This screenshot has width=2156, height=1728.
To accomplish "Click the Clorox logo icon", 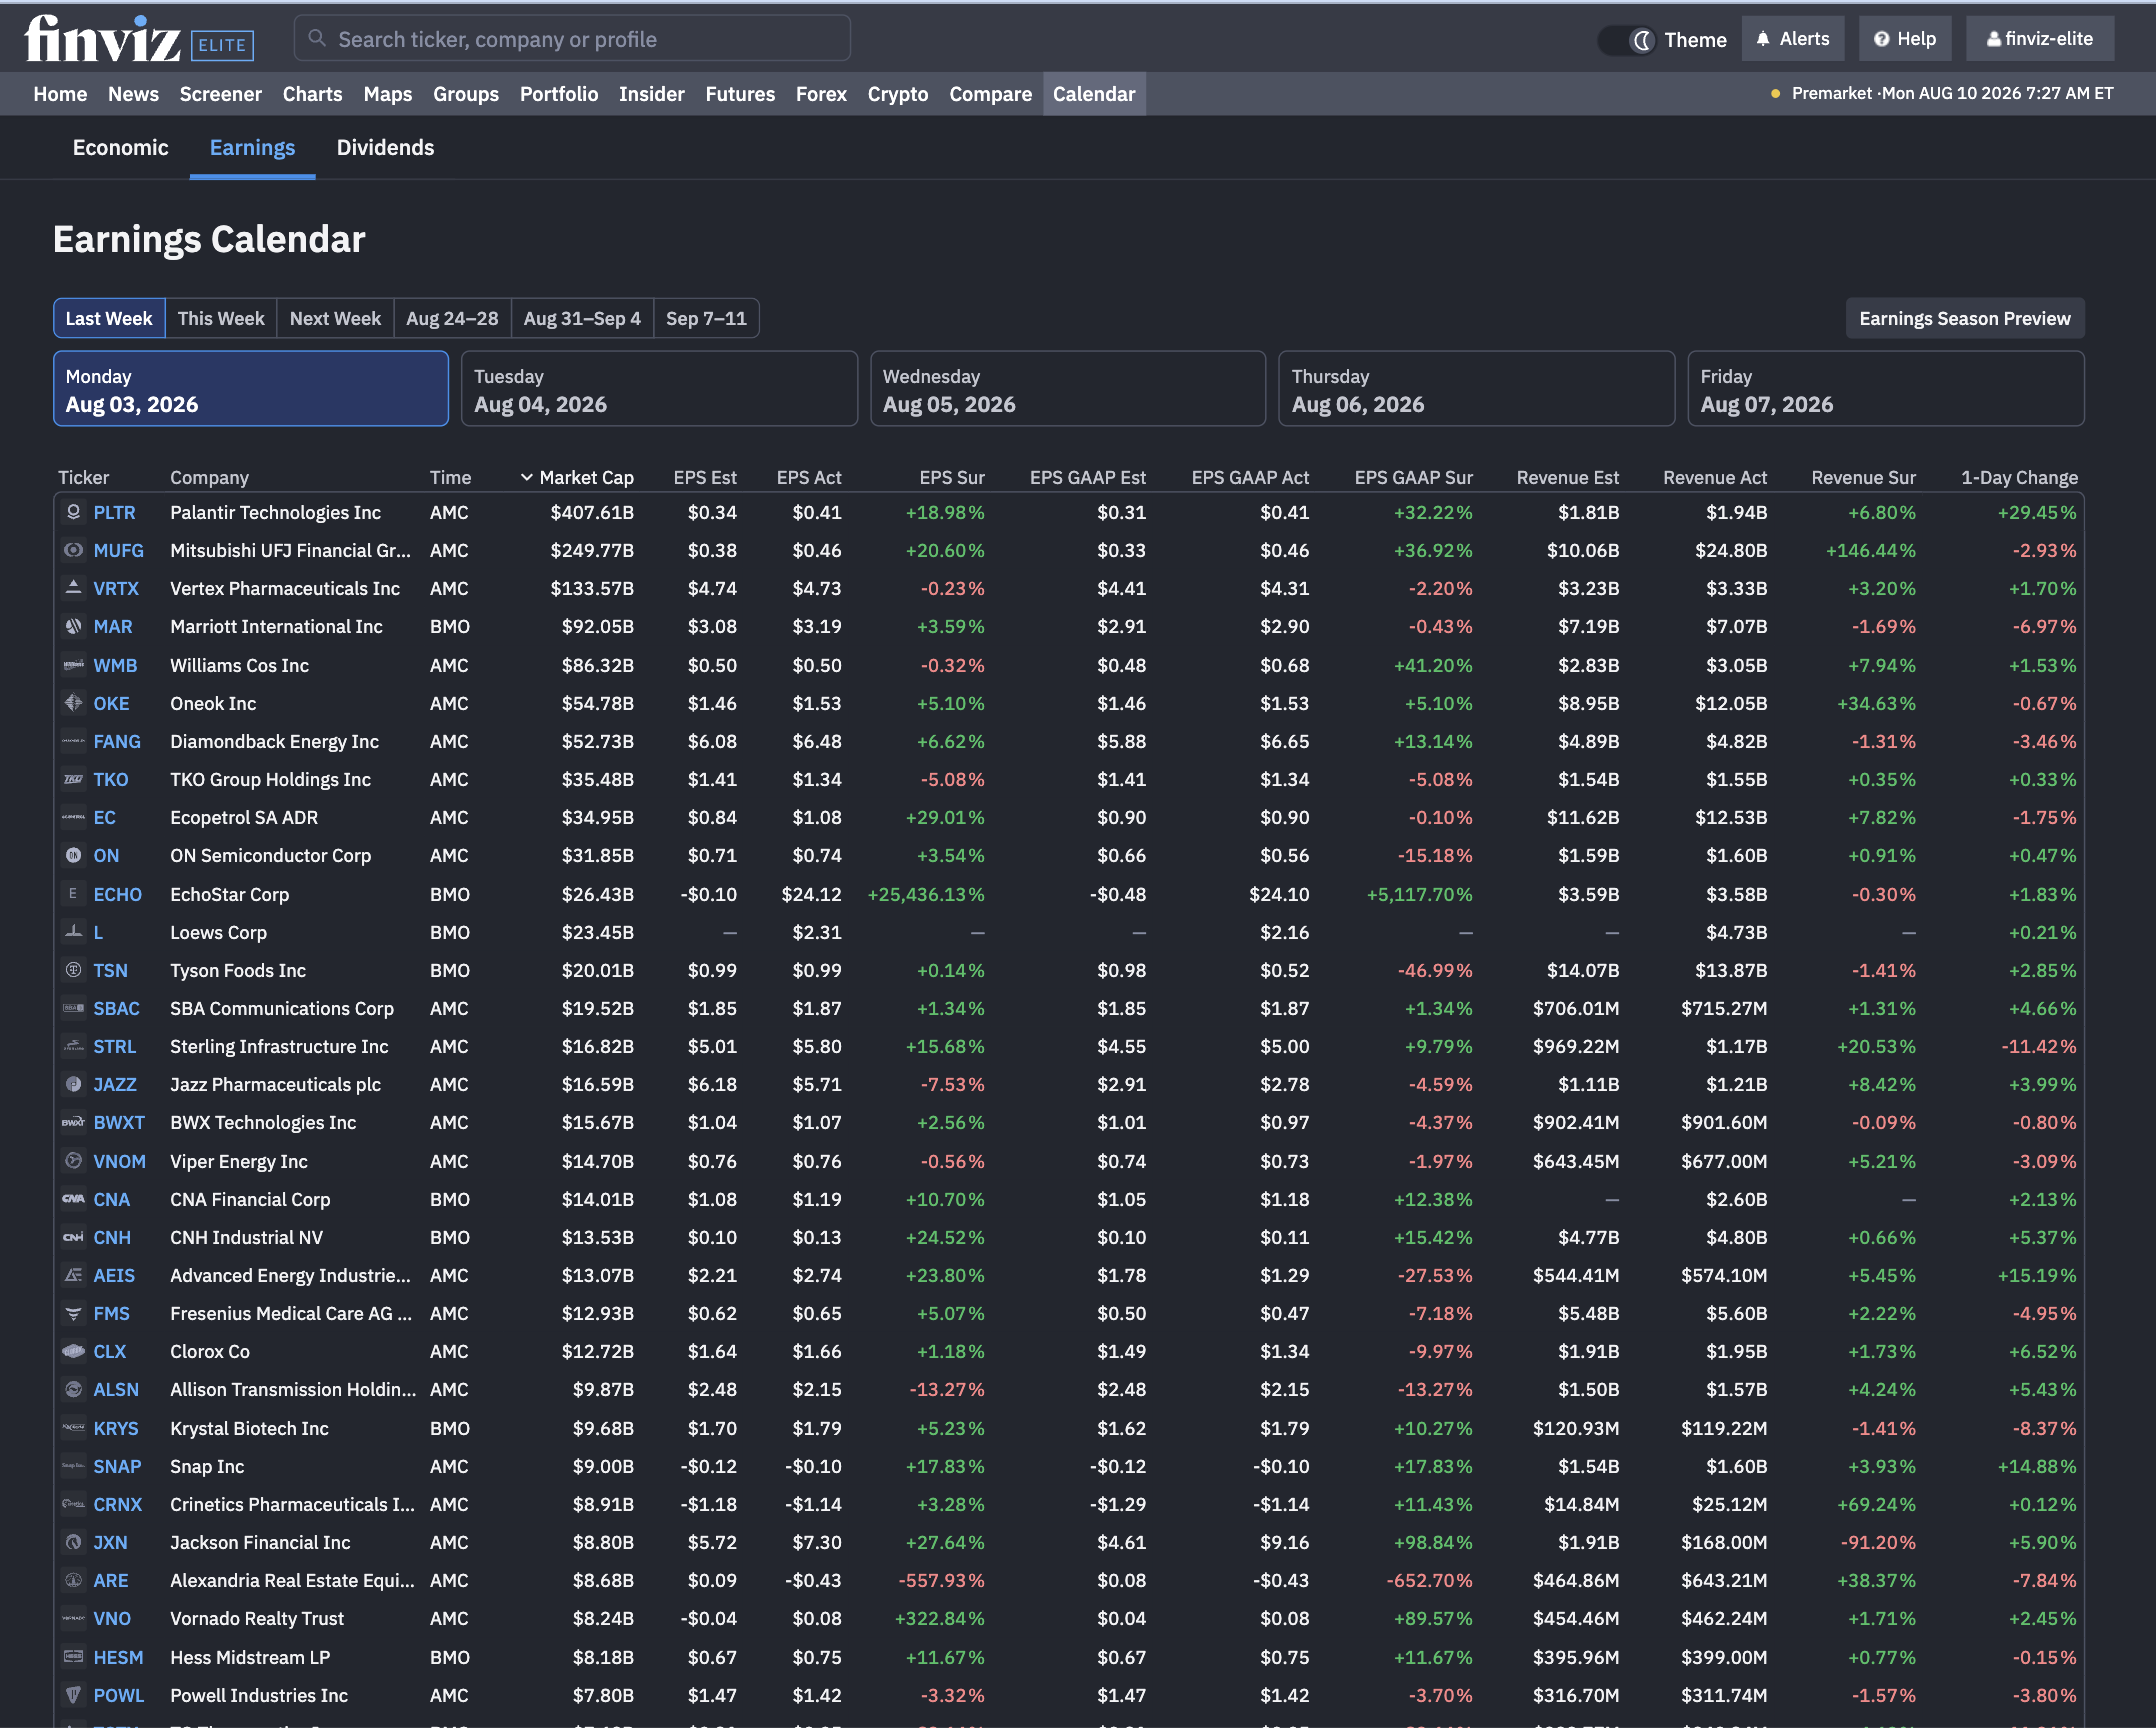I will (x=73, y=1351).
